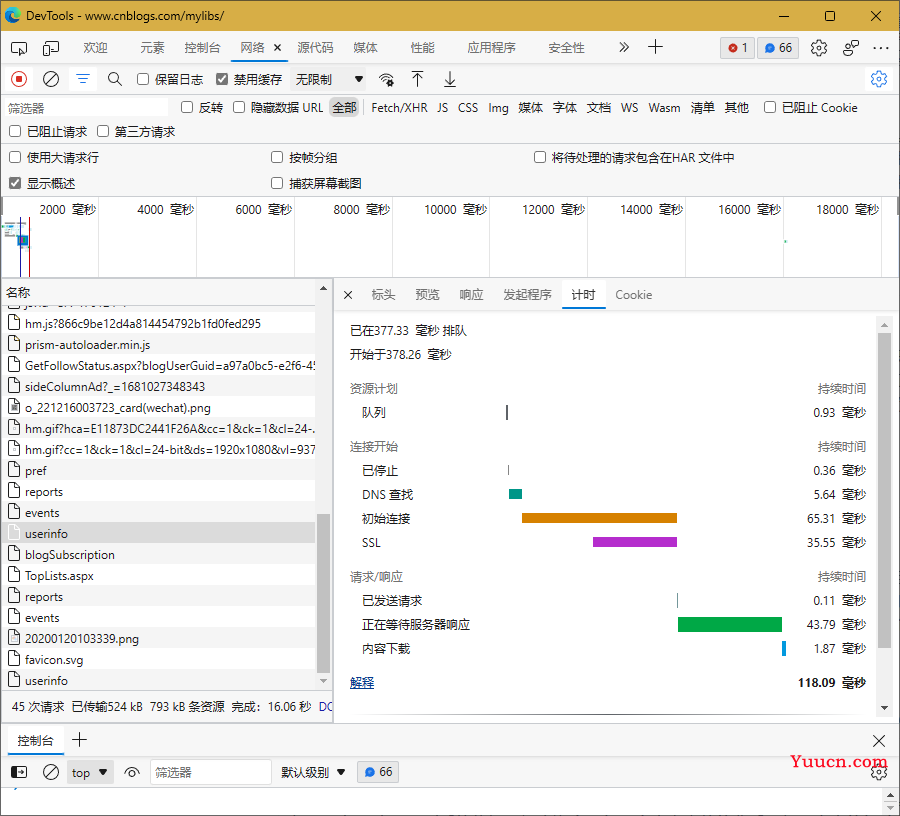The image size is (900, 816).
Task: Open the 标头 details tab
Action: click(383, 295)
